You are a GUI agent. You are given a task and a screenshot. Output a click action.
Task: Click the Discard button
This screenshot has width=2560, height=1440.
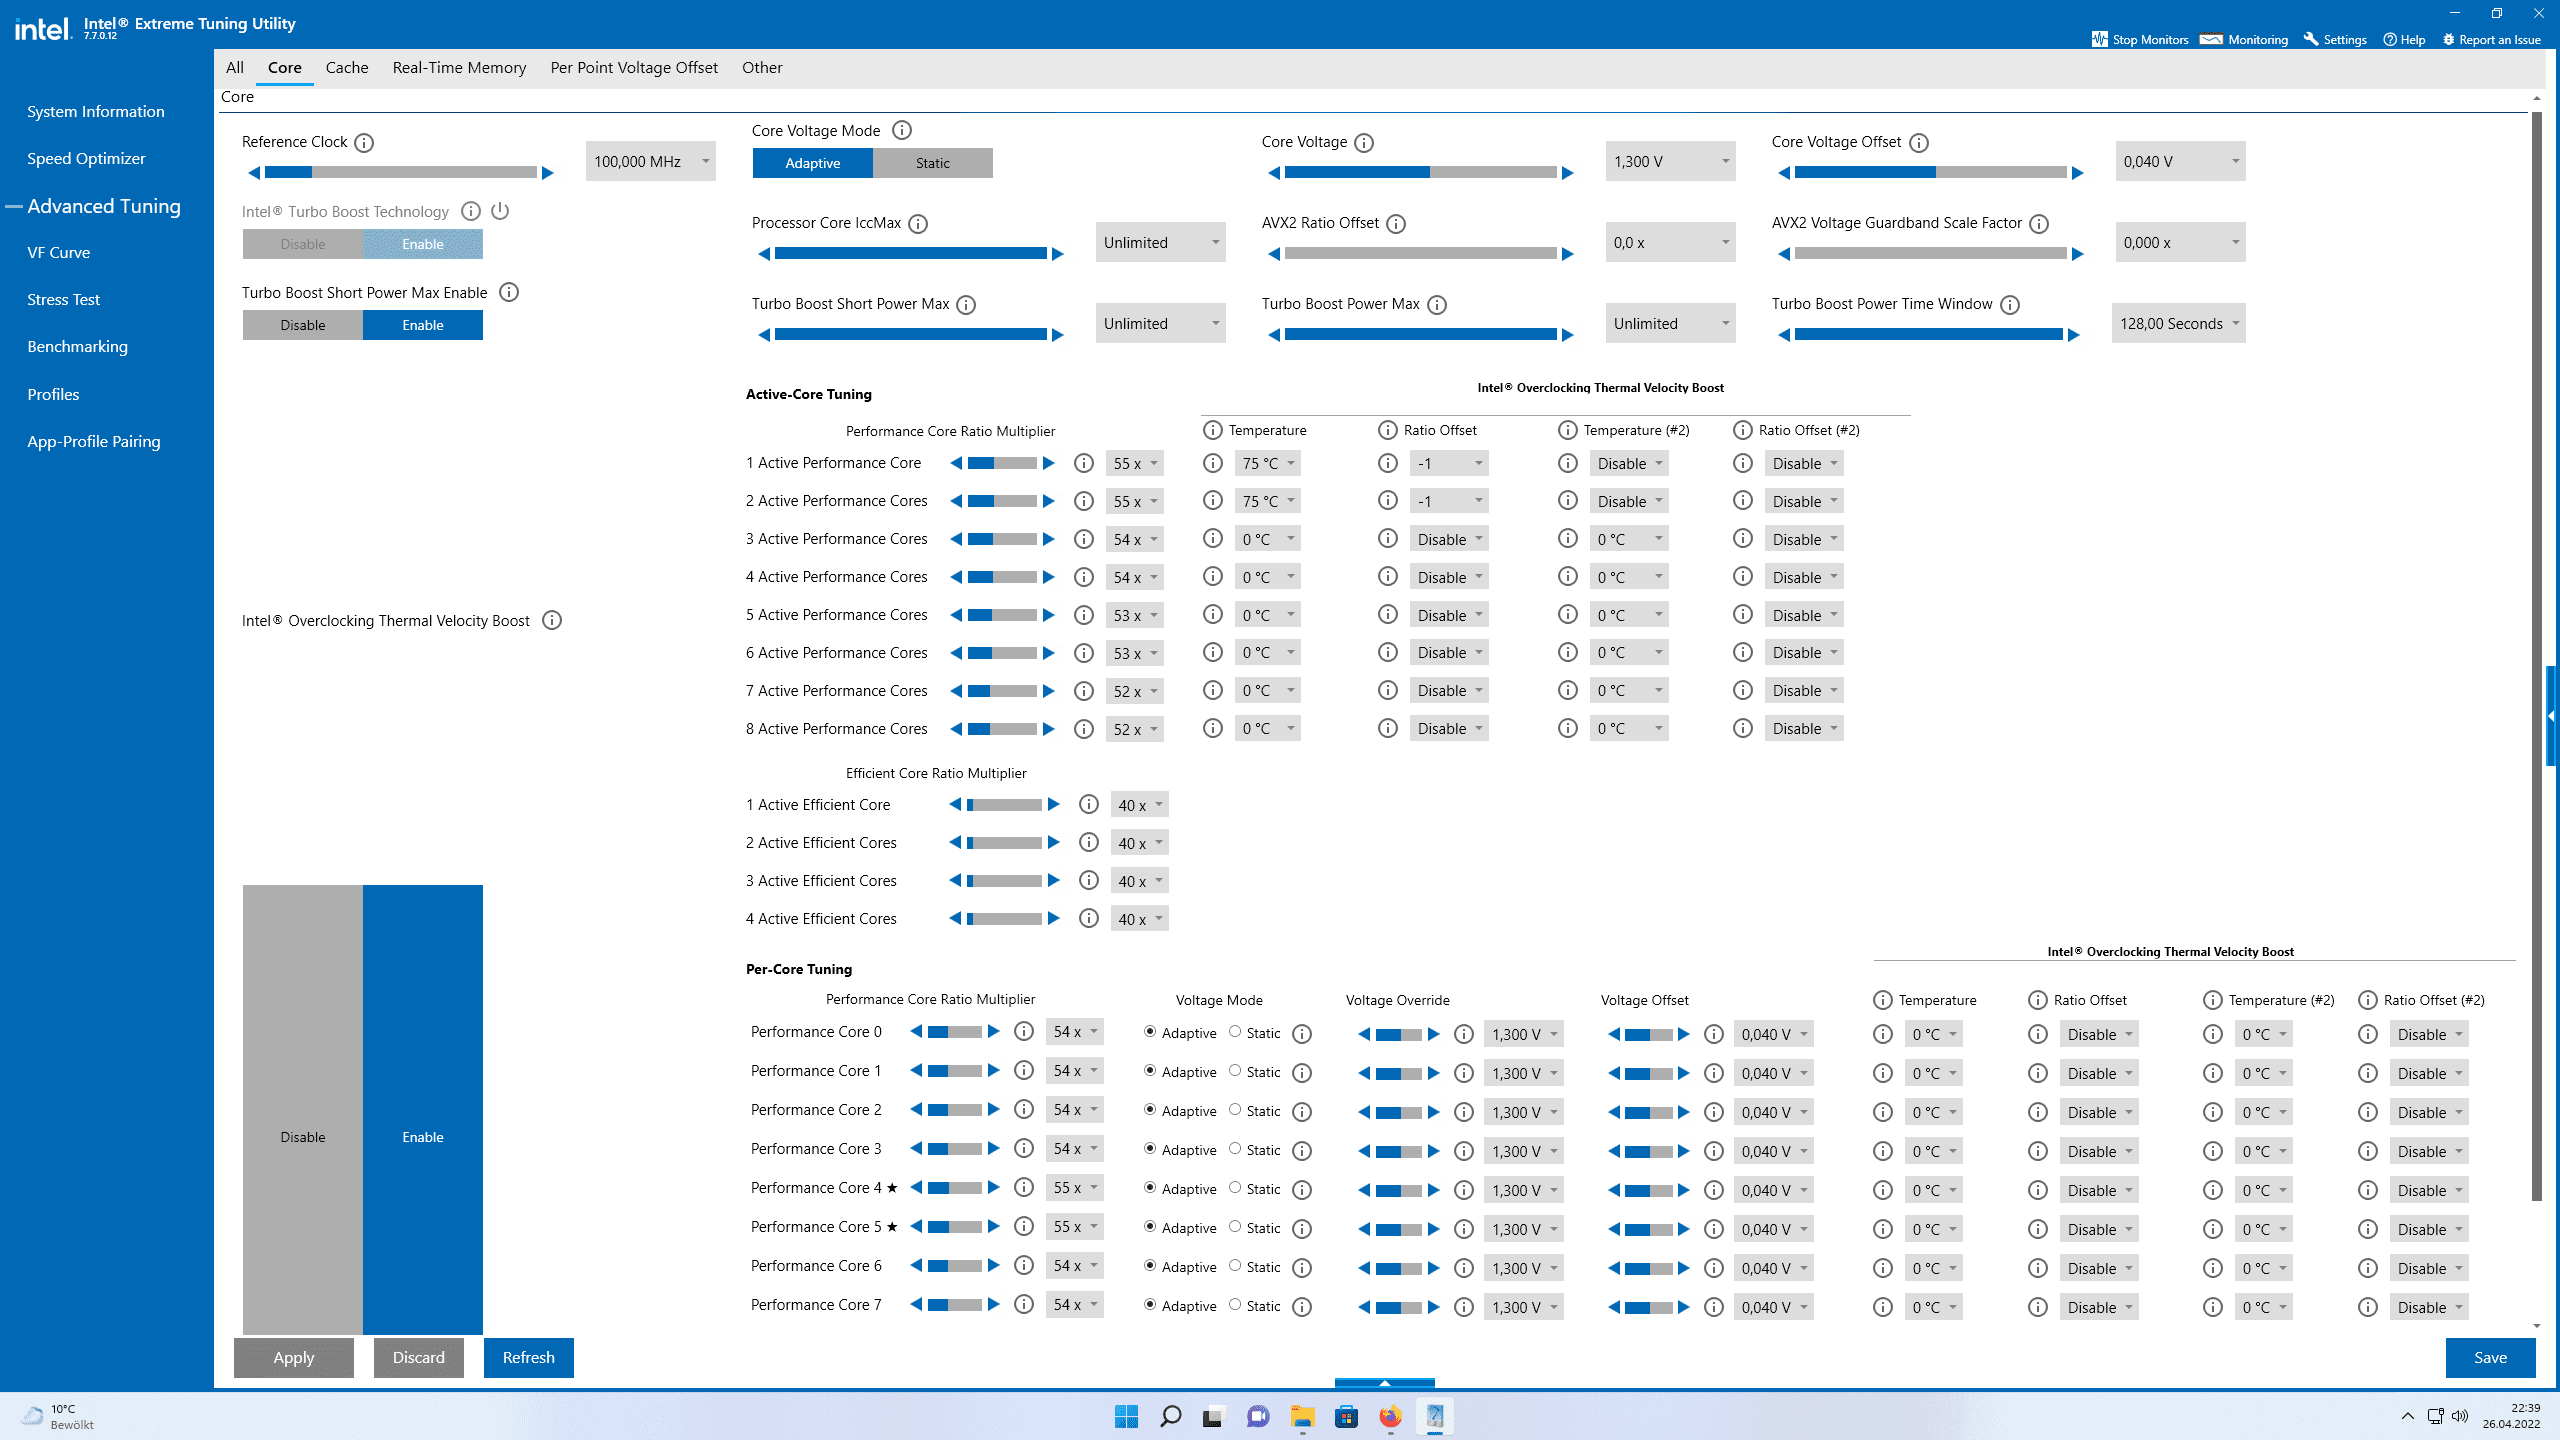[x=419, y=1357]
